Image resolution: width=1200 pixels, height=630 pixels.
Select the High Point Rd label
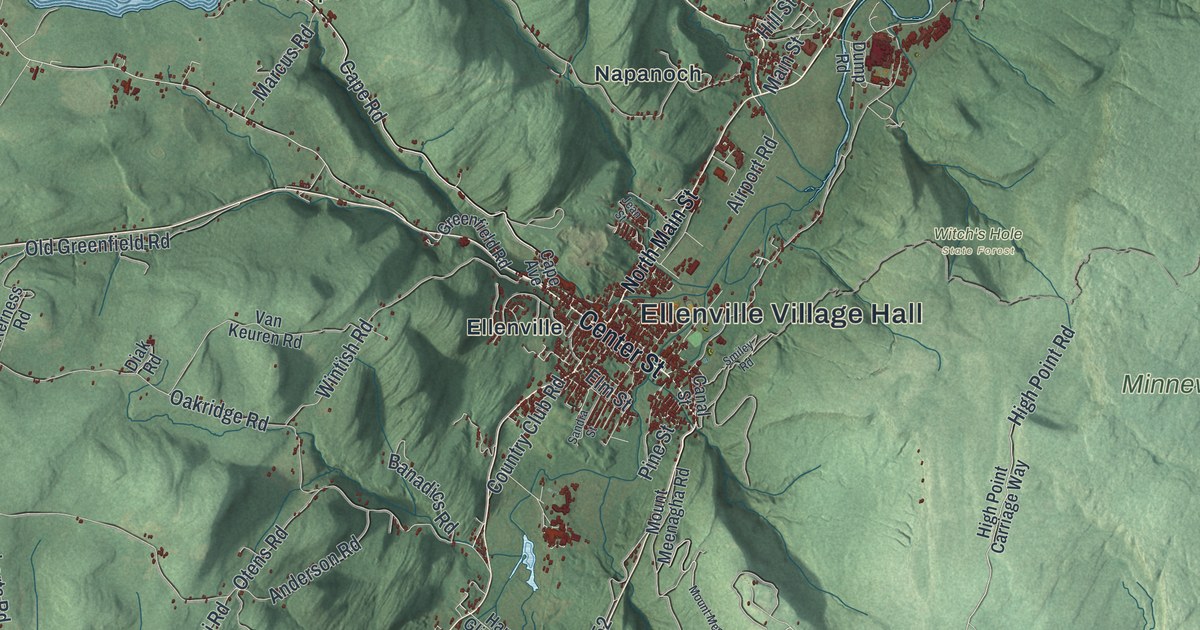point(1041,377)
